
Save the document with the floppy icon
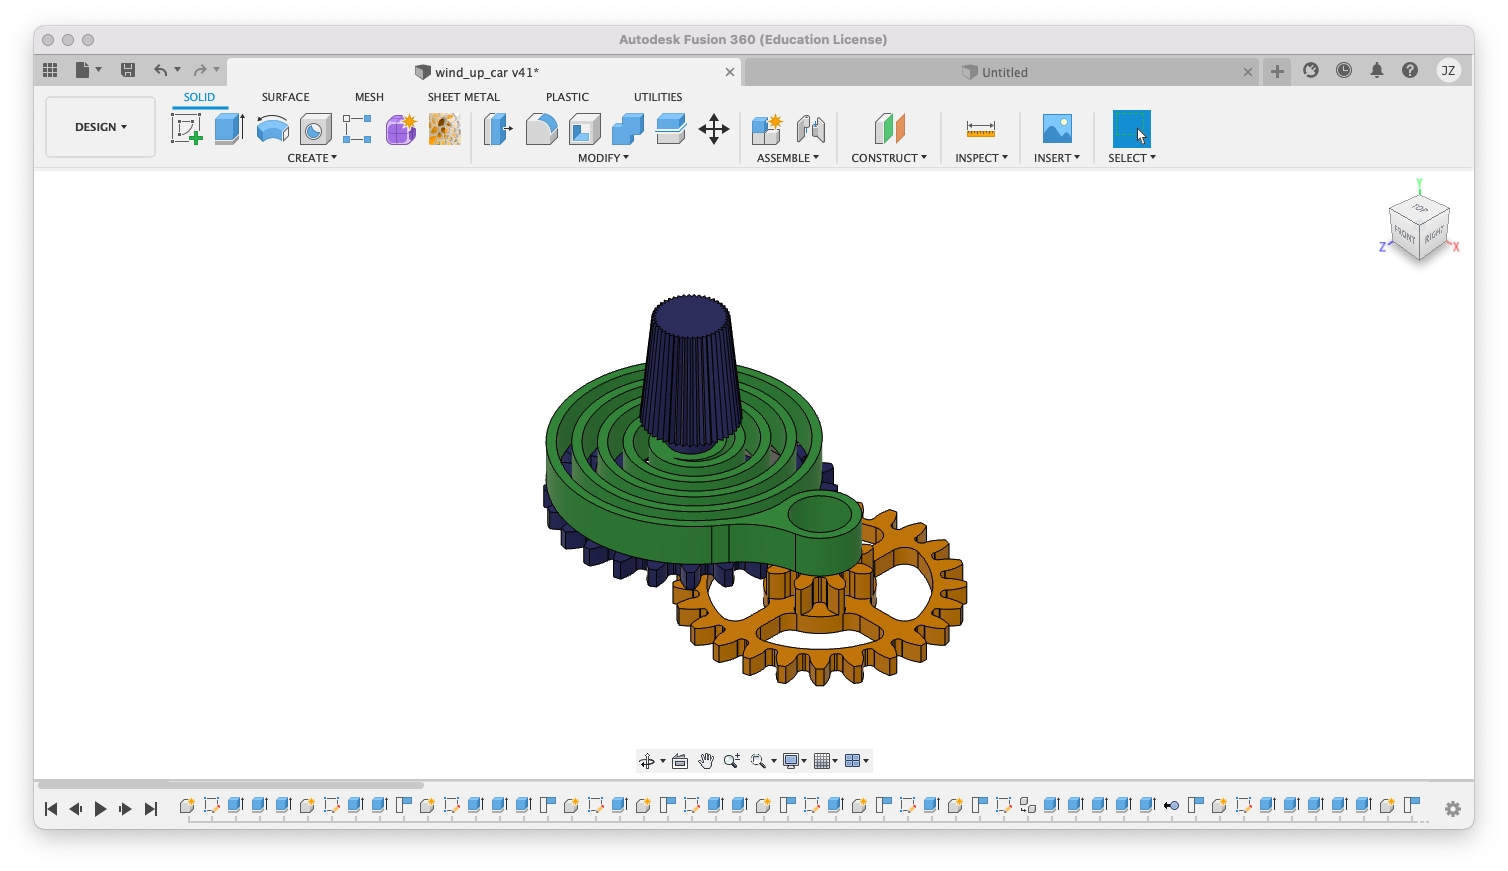point(128,70)
